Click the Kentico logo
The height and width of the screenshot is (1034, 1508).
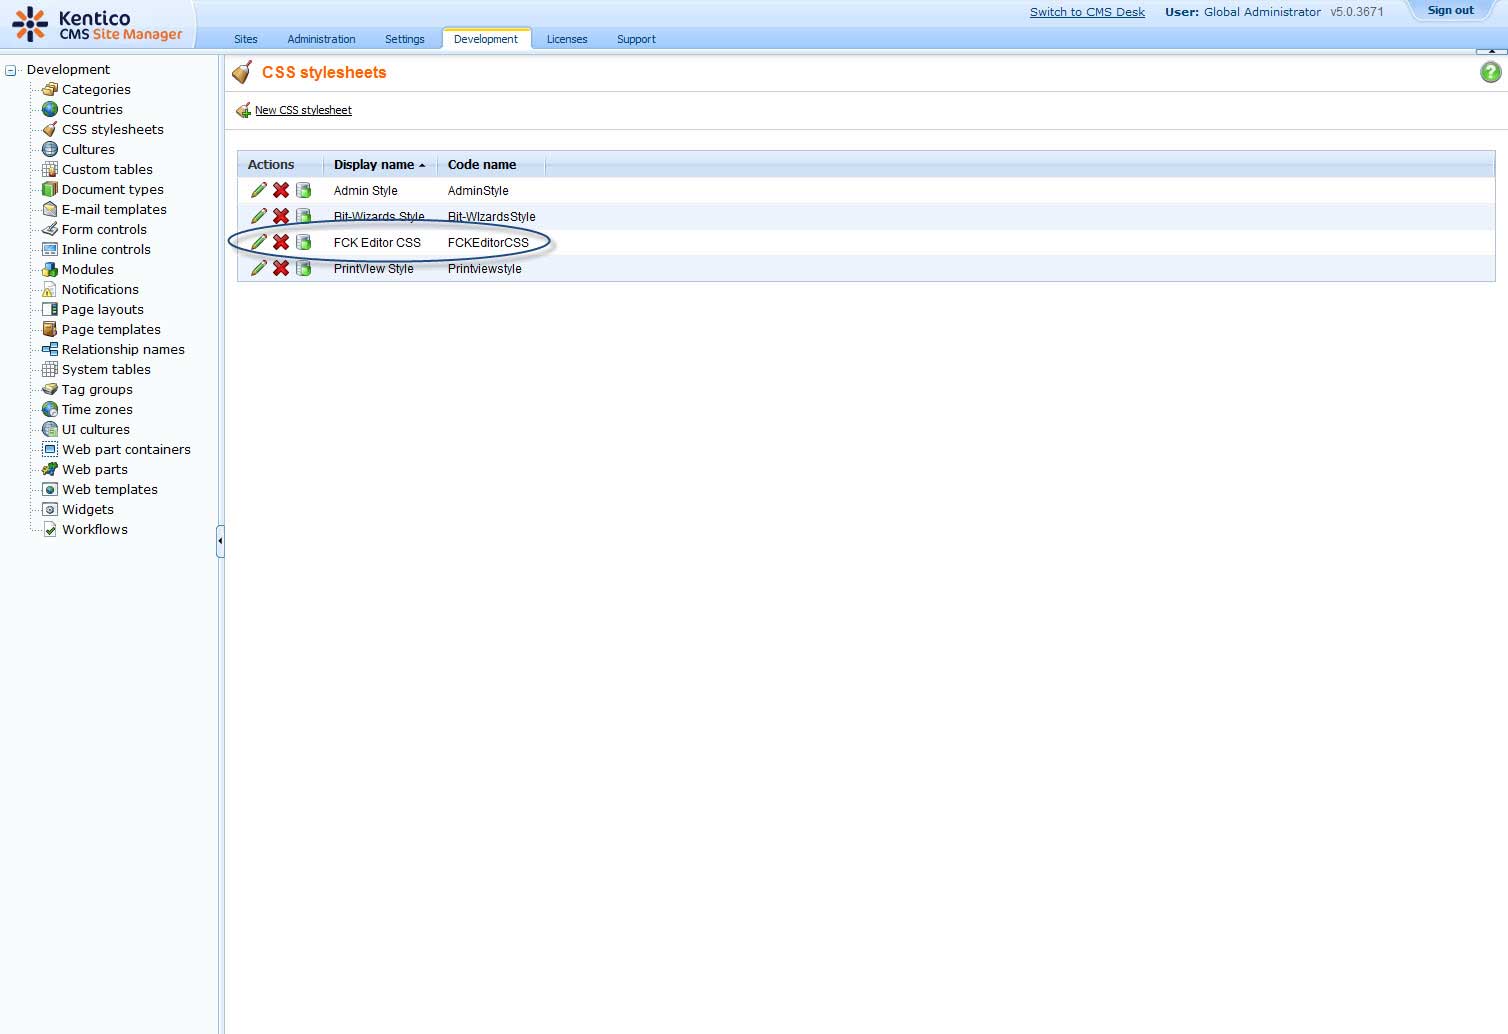[x=97, y=24]
